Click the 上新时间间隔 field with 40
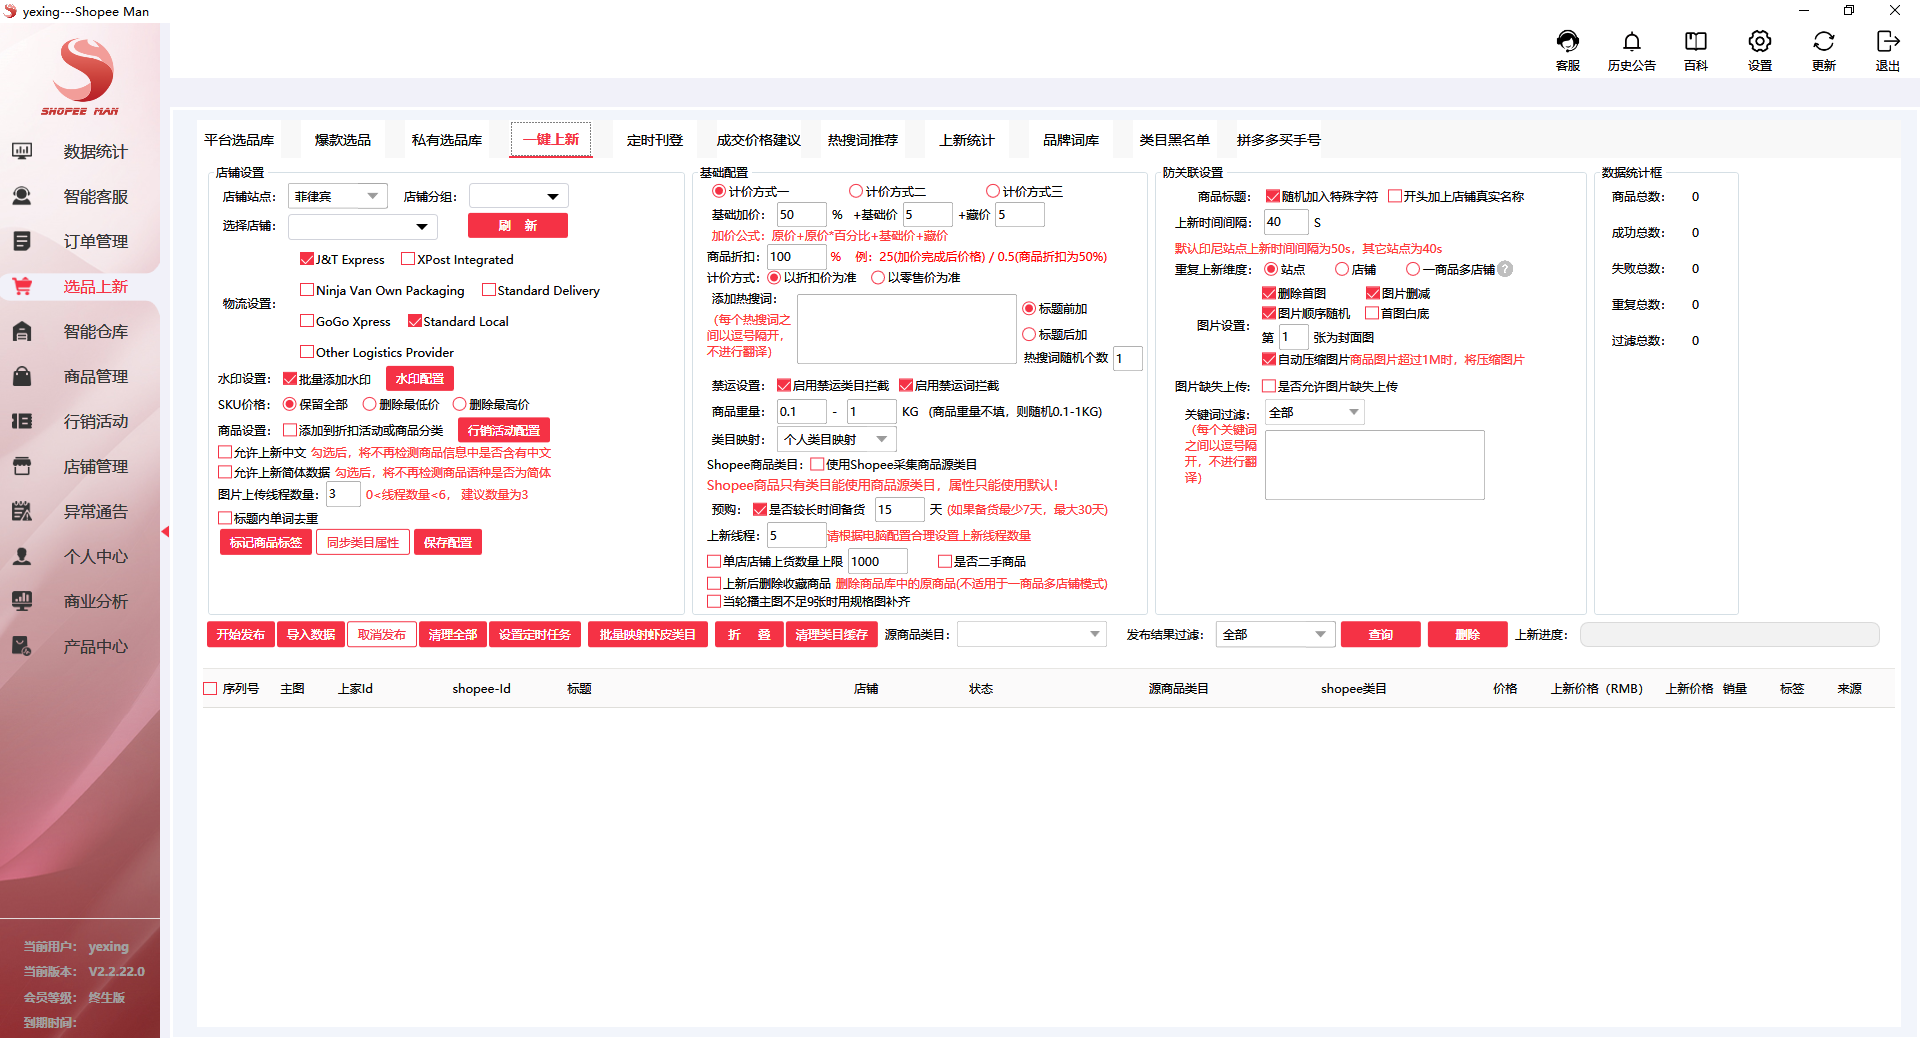1920x1038 pixels. point(1286,222)
